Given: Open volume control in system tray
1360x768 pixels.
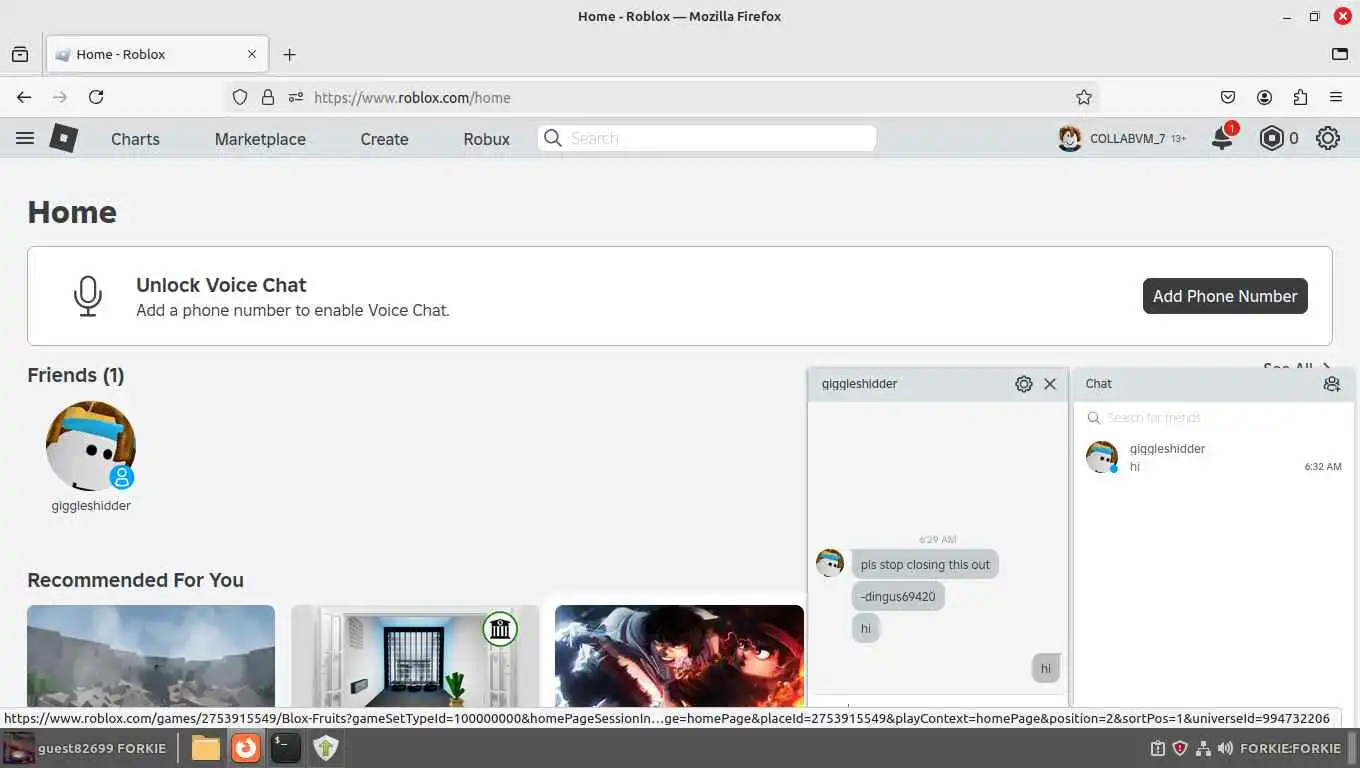Looking at the screenshot, I should pyautogui.click(x=1225, y=748).
